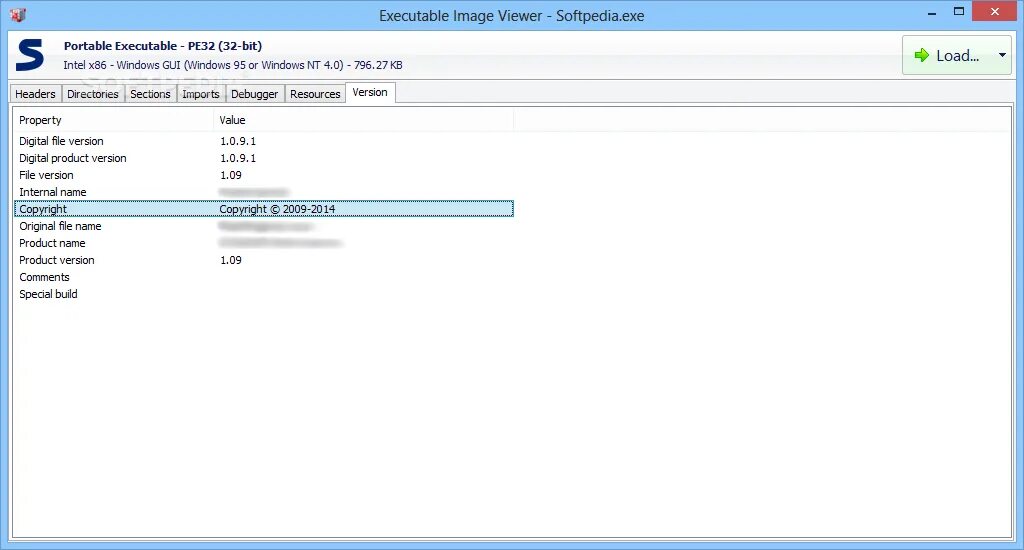1024x550 pixels.
Task: Select the Digital file version row
Action: [x=264, y=141]
